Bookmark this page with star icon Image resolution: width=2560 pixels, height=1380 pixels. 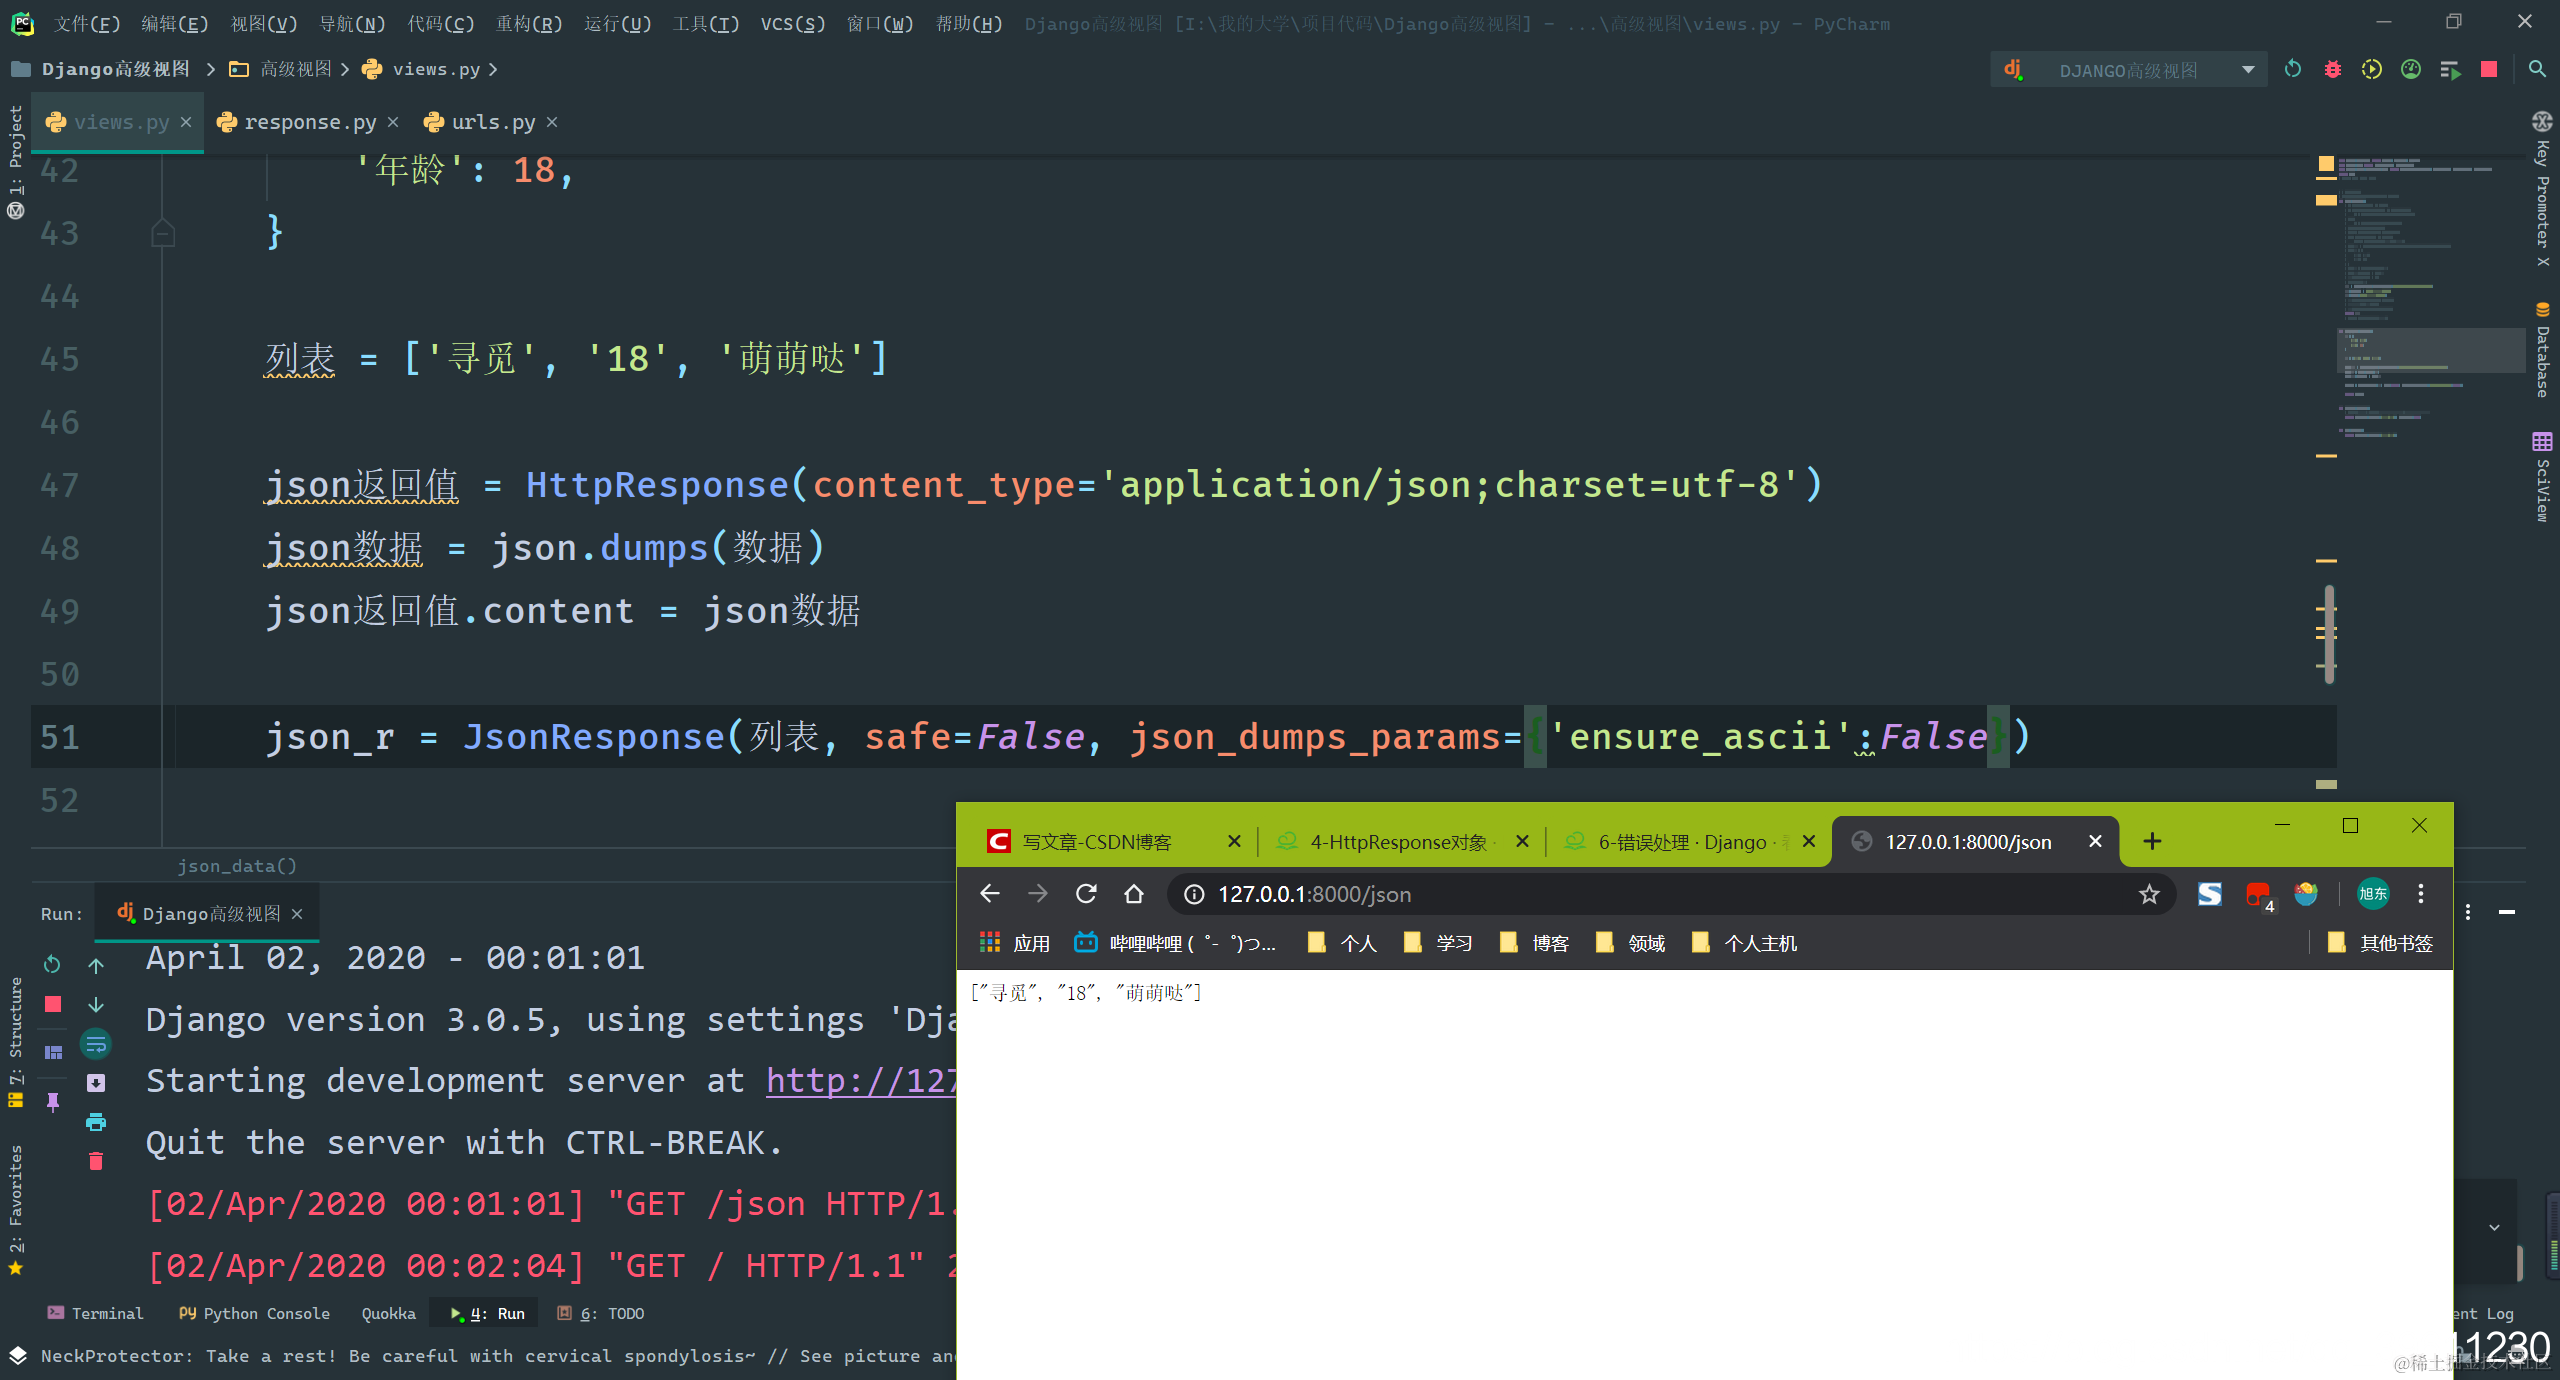click(2149, 894)
